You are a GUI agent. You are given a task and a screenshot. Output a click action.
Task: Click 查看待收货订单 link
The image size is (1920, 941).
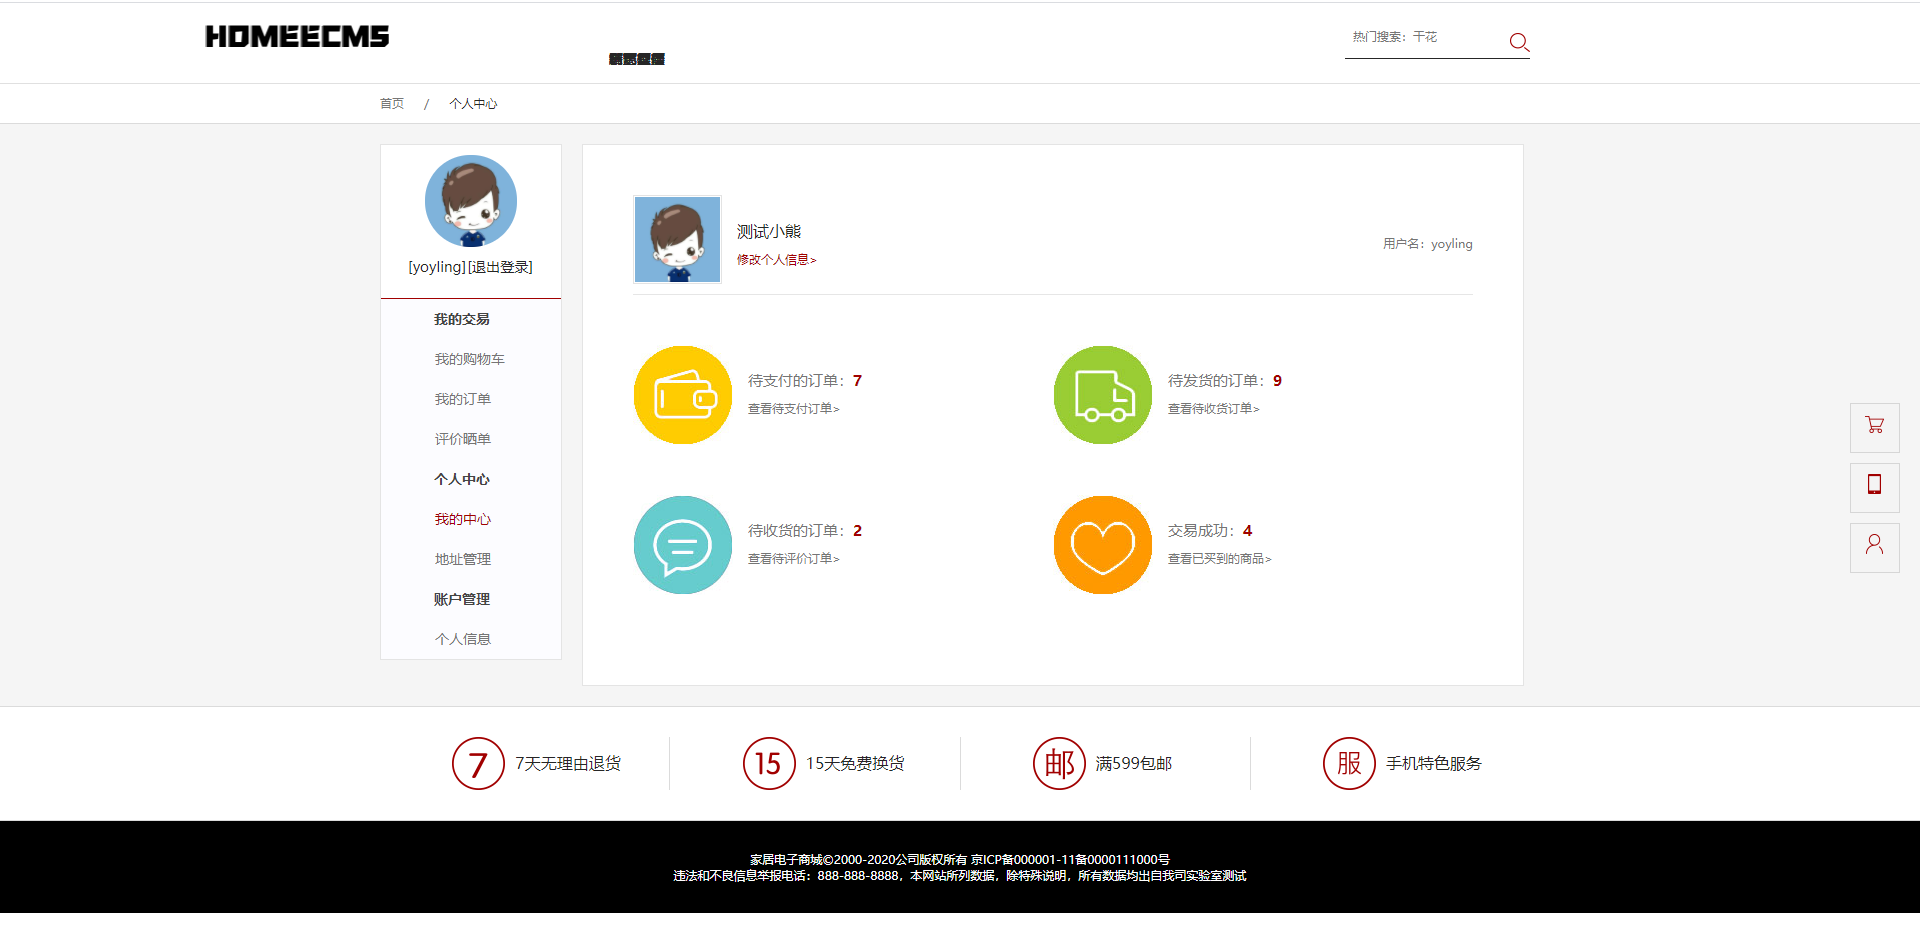(1213, 409)
